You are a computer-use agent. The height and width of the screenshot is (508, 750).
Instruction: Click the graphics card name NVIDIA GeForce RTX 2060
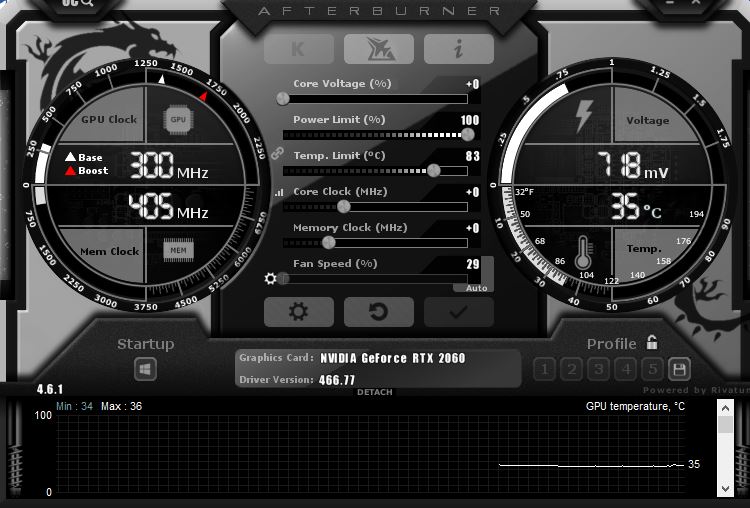pos(393,358)
